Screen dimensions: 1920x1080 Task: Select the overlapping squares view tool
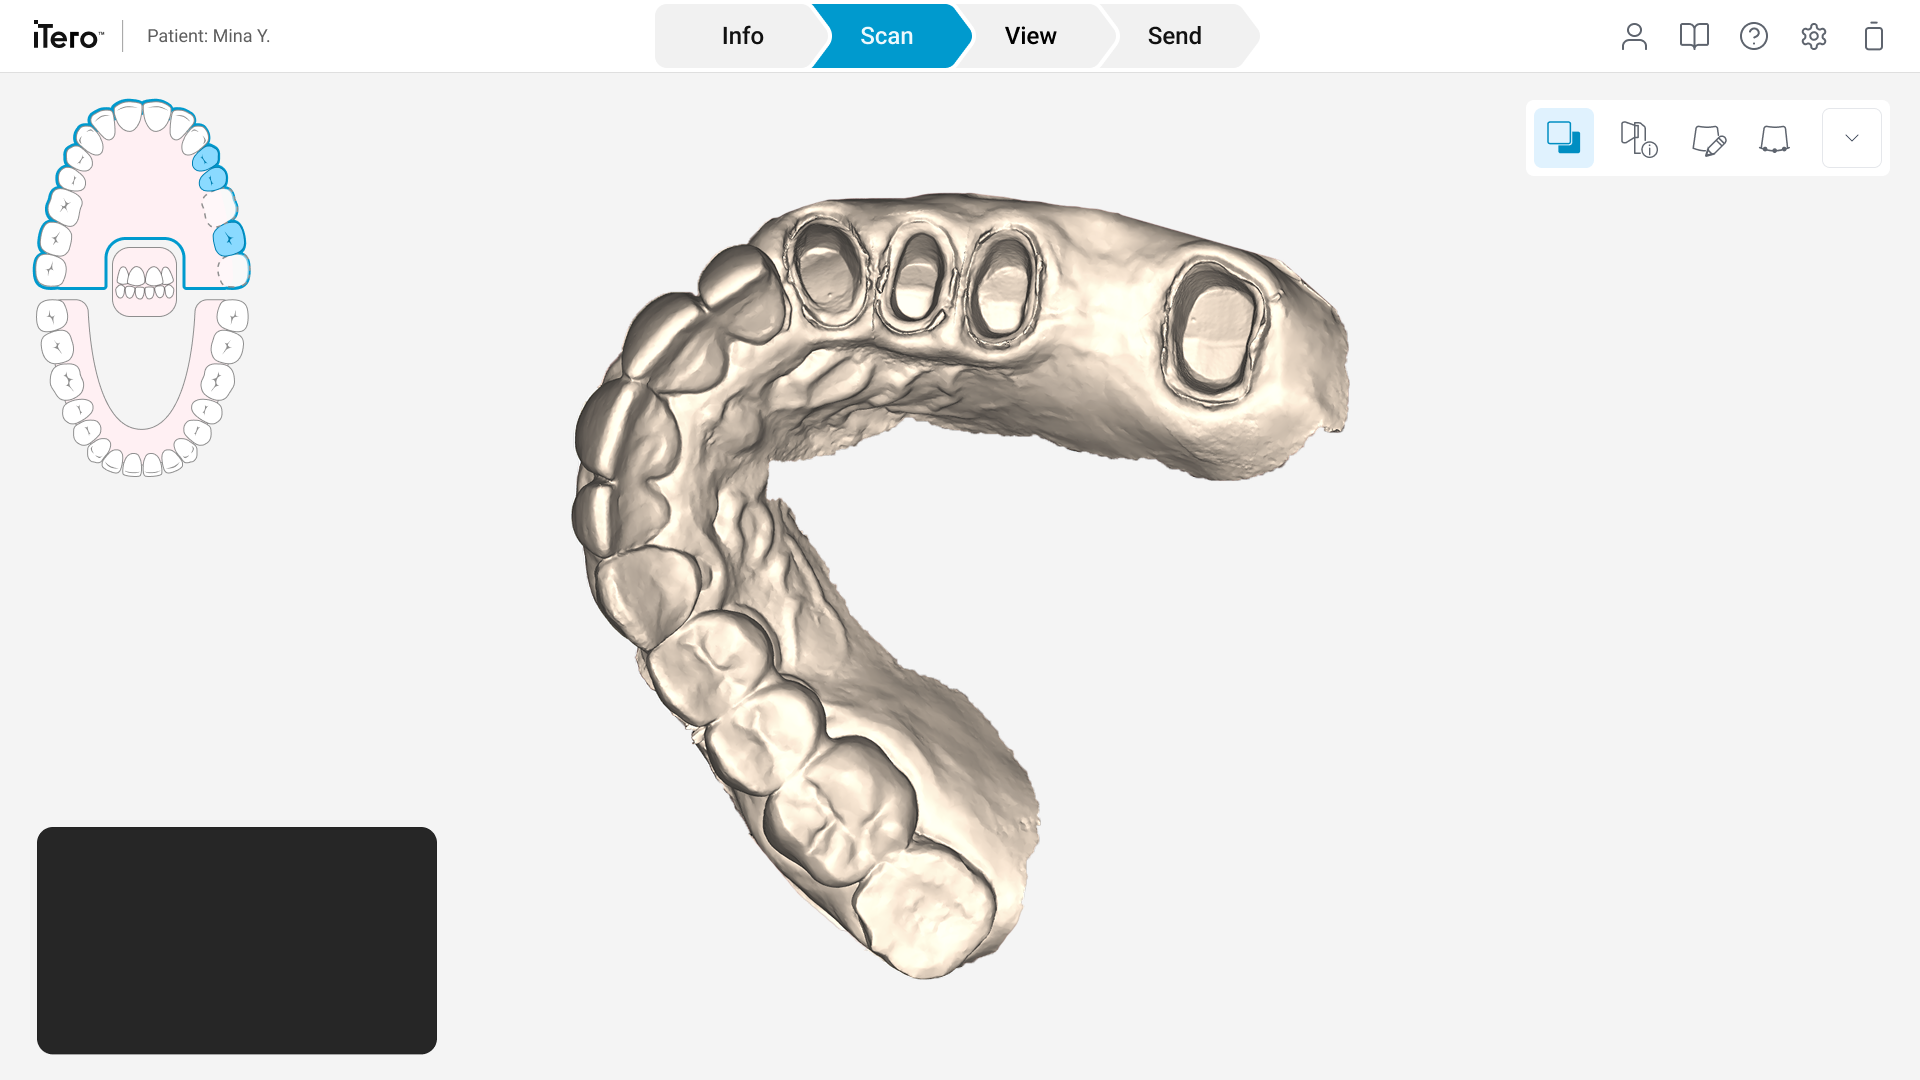(1564, 138)
